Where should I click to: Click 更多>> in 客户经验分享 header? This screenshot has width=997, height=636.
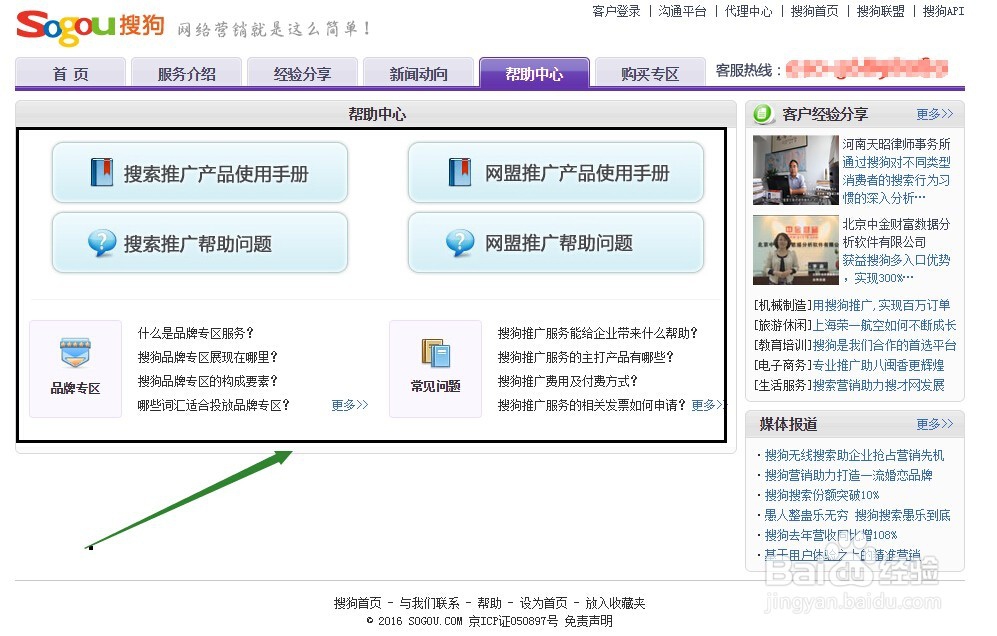935,114
